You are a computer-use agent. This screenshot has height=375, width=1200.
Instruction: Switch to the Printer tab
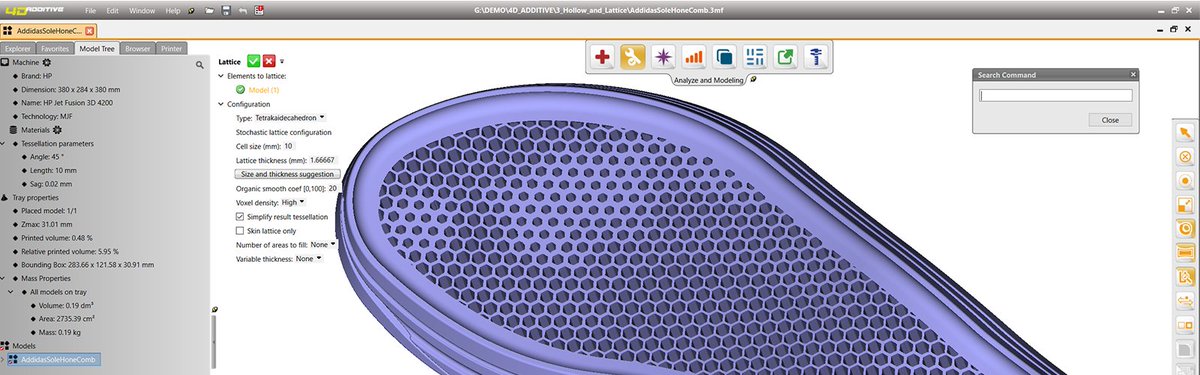point(172,48)
